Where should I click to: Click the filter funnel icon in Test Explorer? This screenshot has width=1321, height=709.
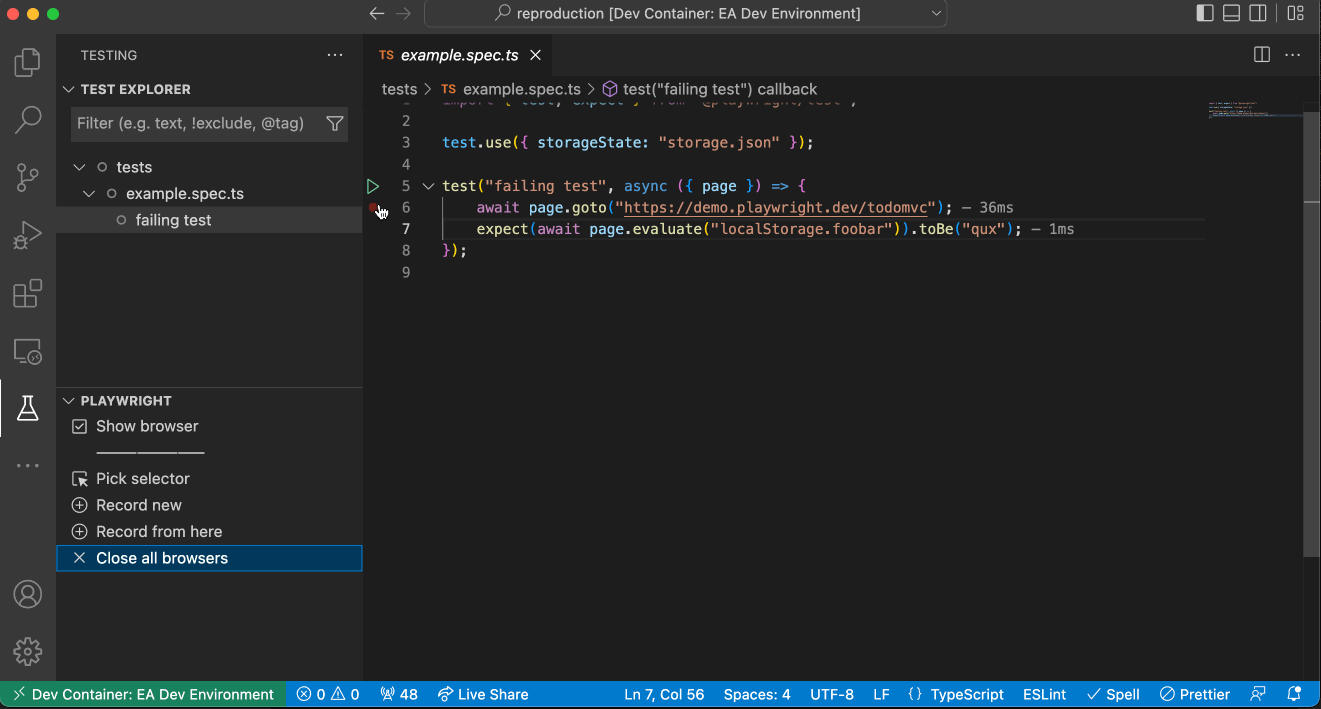335,123
